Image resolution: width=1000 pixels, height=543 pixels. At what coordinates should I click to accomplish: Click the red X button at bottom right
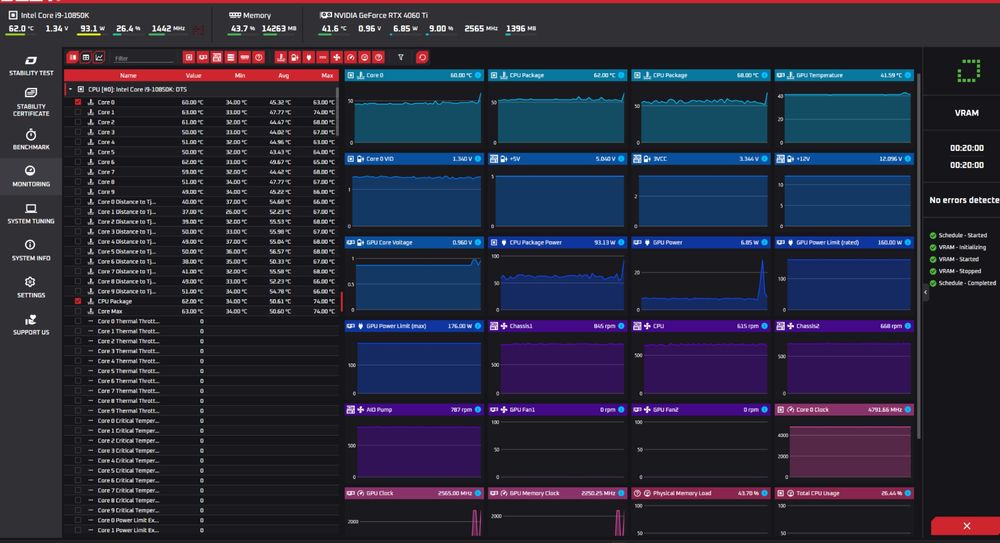tap(966, 526)
